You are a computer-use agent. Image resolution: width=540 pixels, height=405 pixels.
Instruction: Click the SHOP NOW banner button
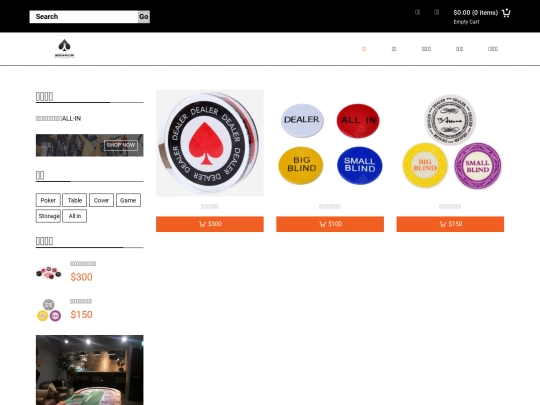pos(121,145)
